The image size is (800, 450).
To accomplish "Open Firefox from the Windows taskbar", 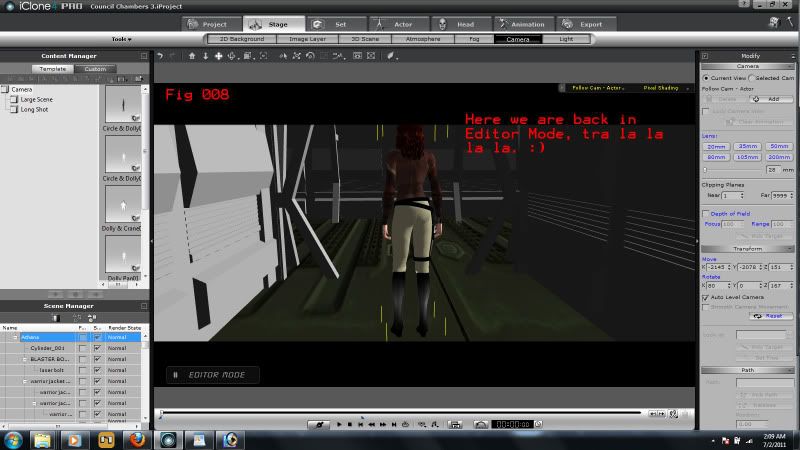I will [x=137, y=440].
